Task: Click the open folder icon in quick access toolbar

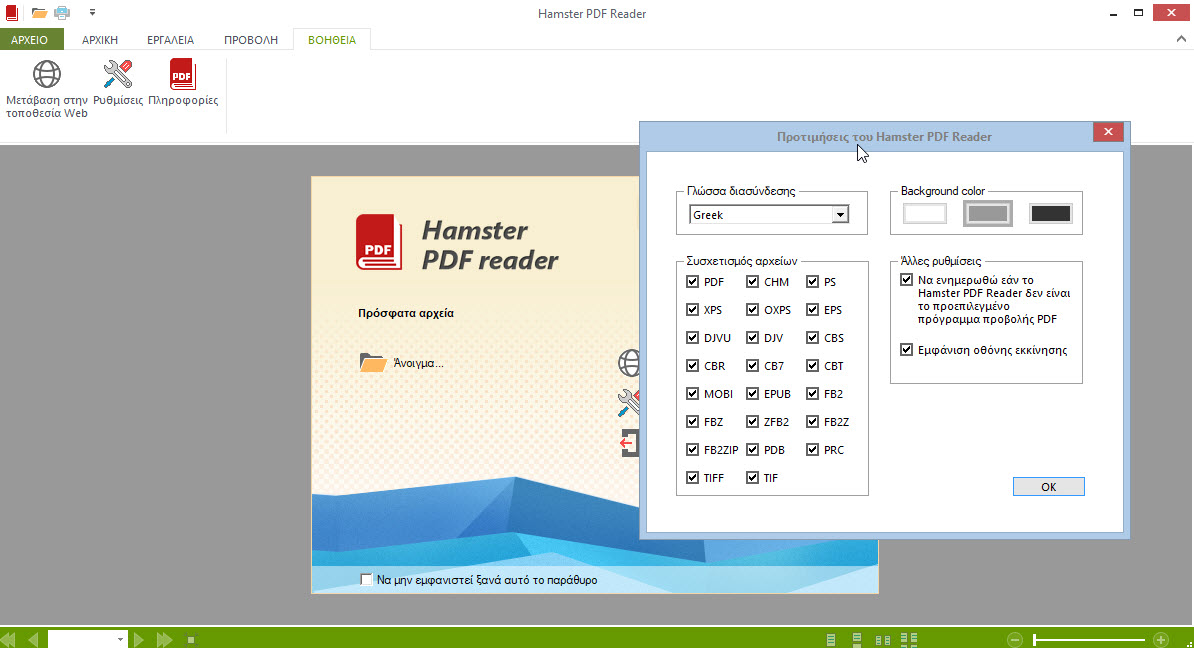Action: (x=39, y=13)
